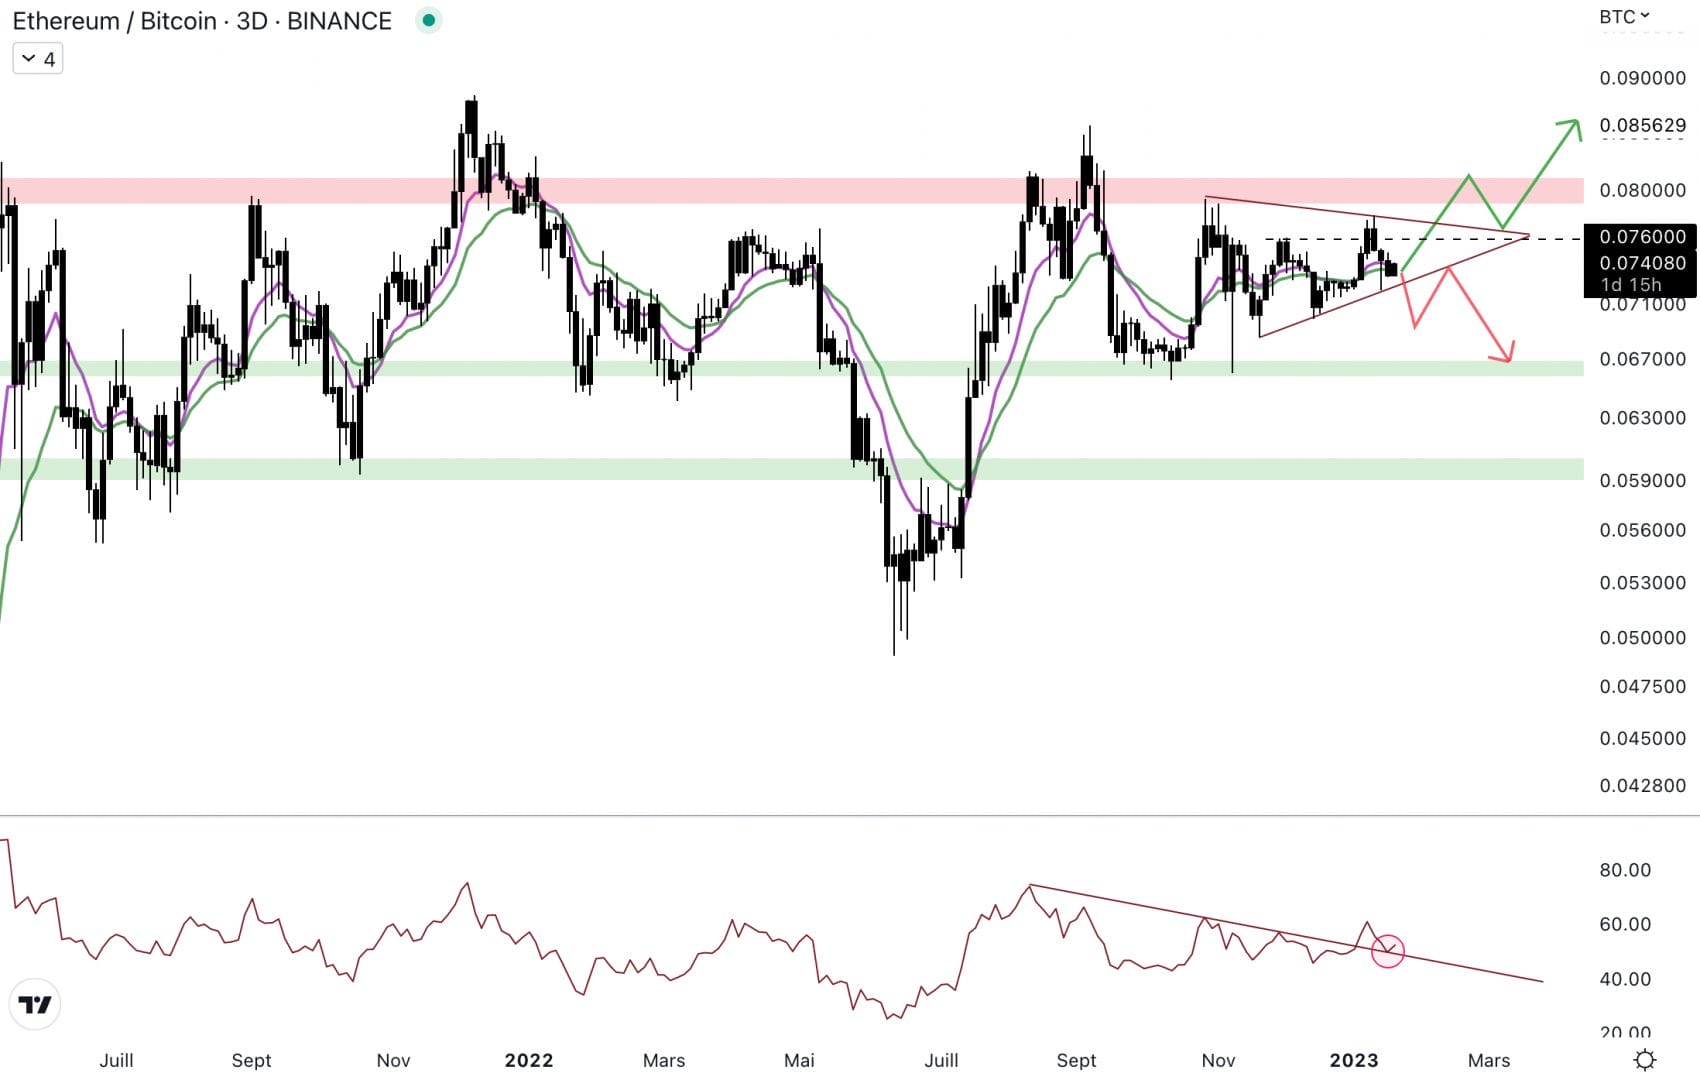The height and width of the screenshot is (1080, 1700).
Task: Click the Mai label on time axis
Action: point(799,1060)
